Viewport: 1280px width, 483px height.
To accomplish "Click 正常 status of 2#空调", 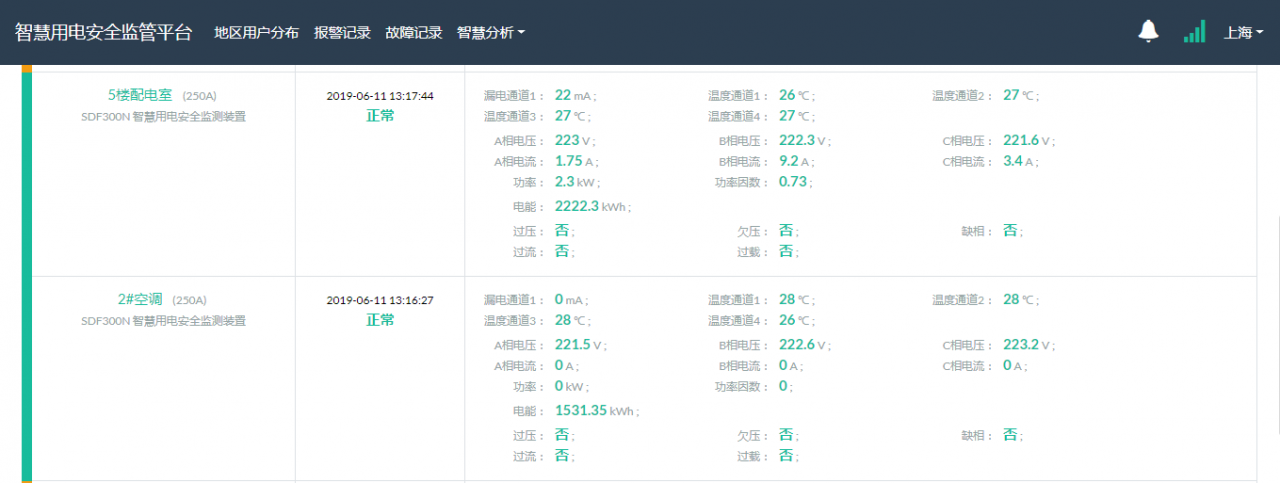I will point(380,320).
